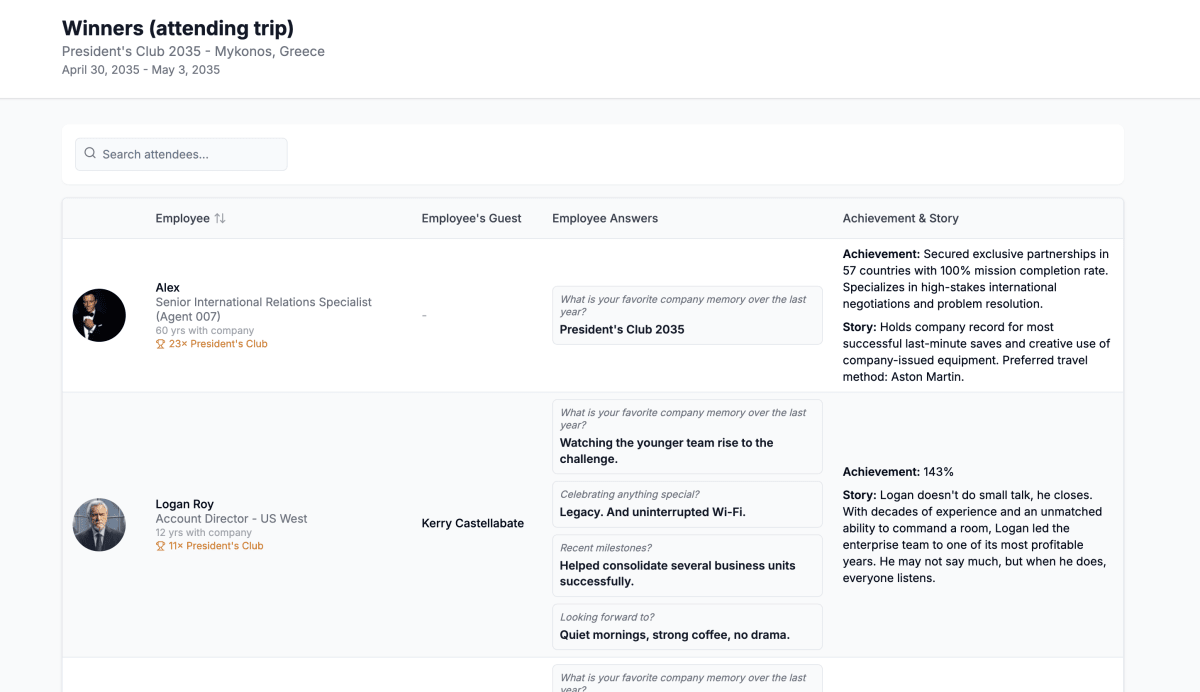Image resolution: width=1200 pixels, height=692 pixels.
Task: Sort by the Employee column header
Action: [183, 218]
